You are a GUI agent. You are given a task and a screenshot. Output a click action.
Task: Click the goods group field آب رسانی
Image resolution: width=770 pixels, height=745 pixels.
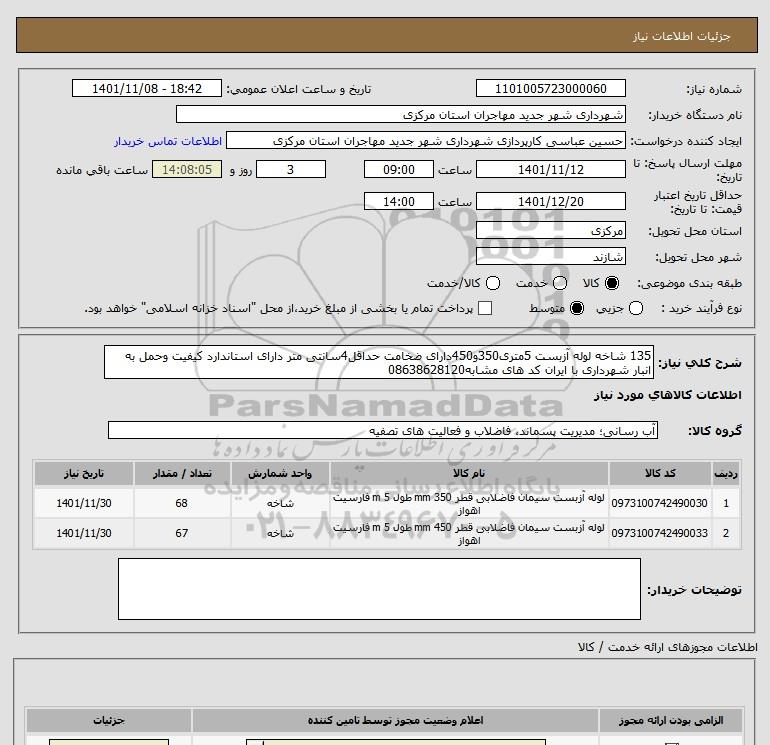pos(383,430)
